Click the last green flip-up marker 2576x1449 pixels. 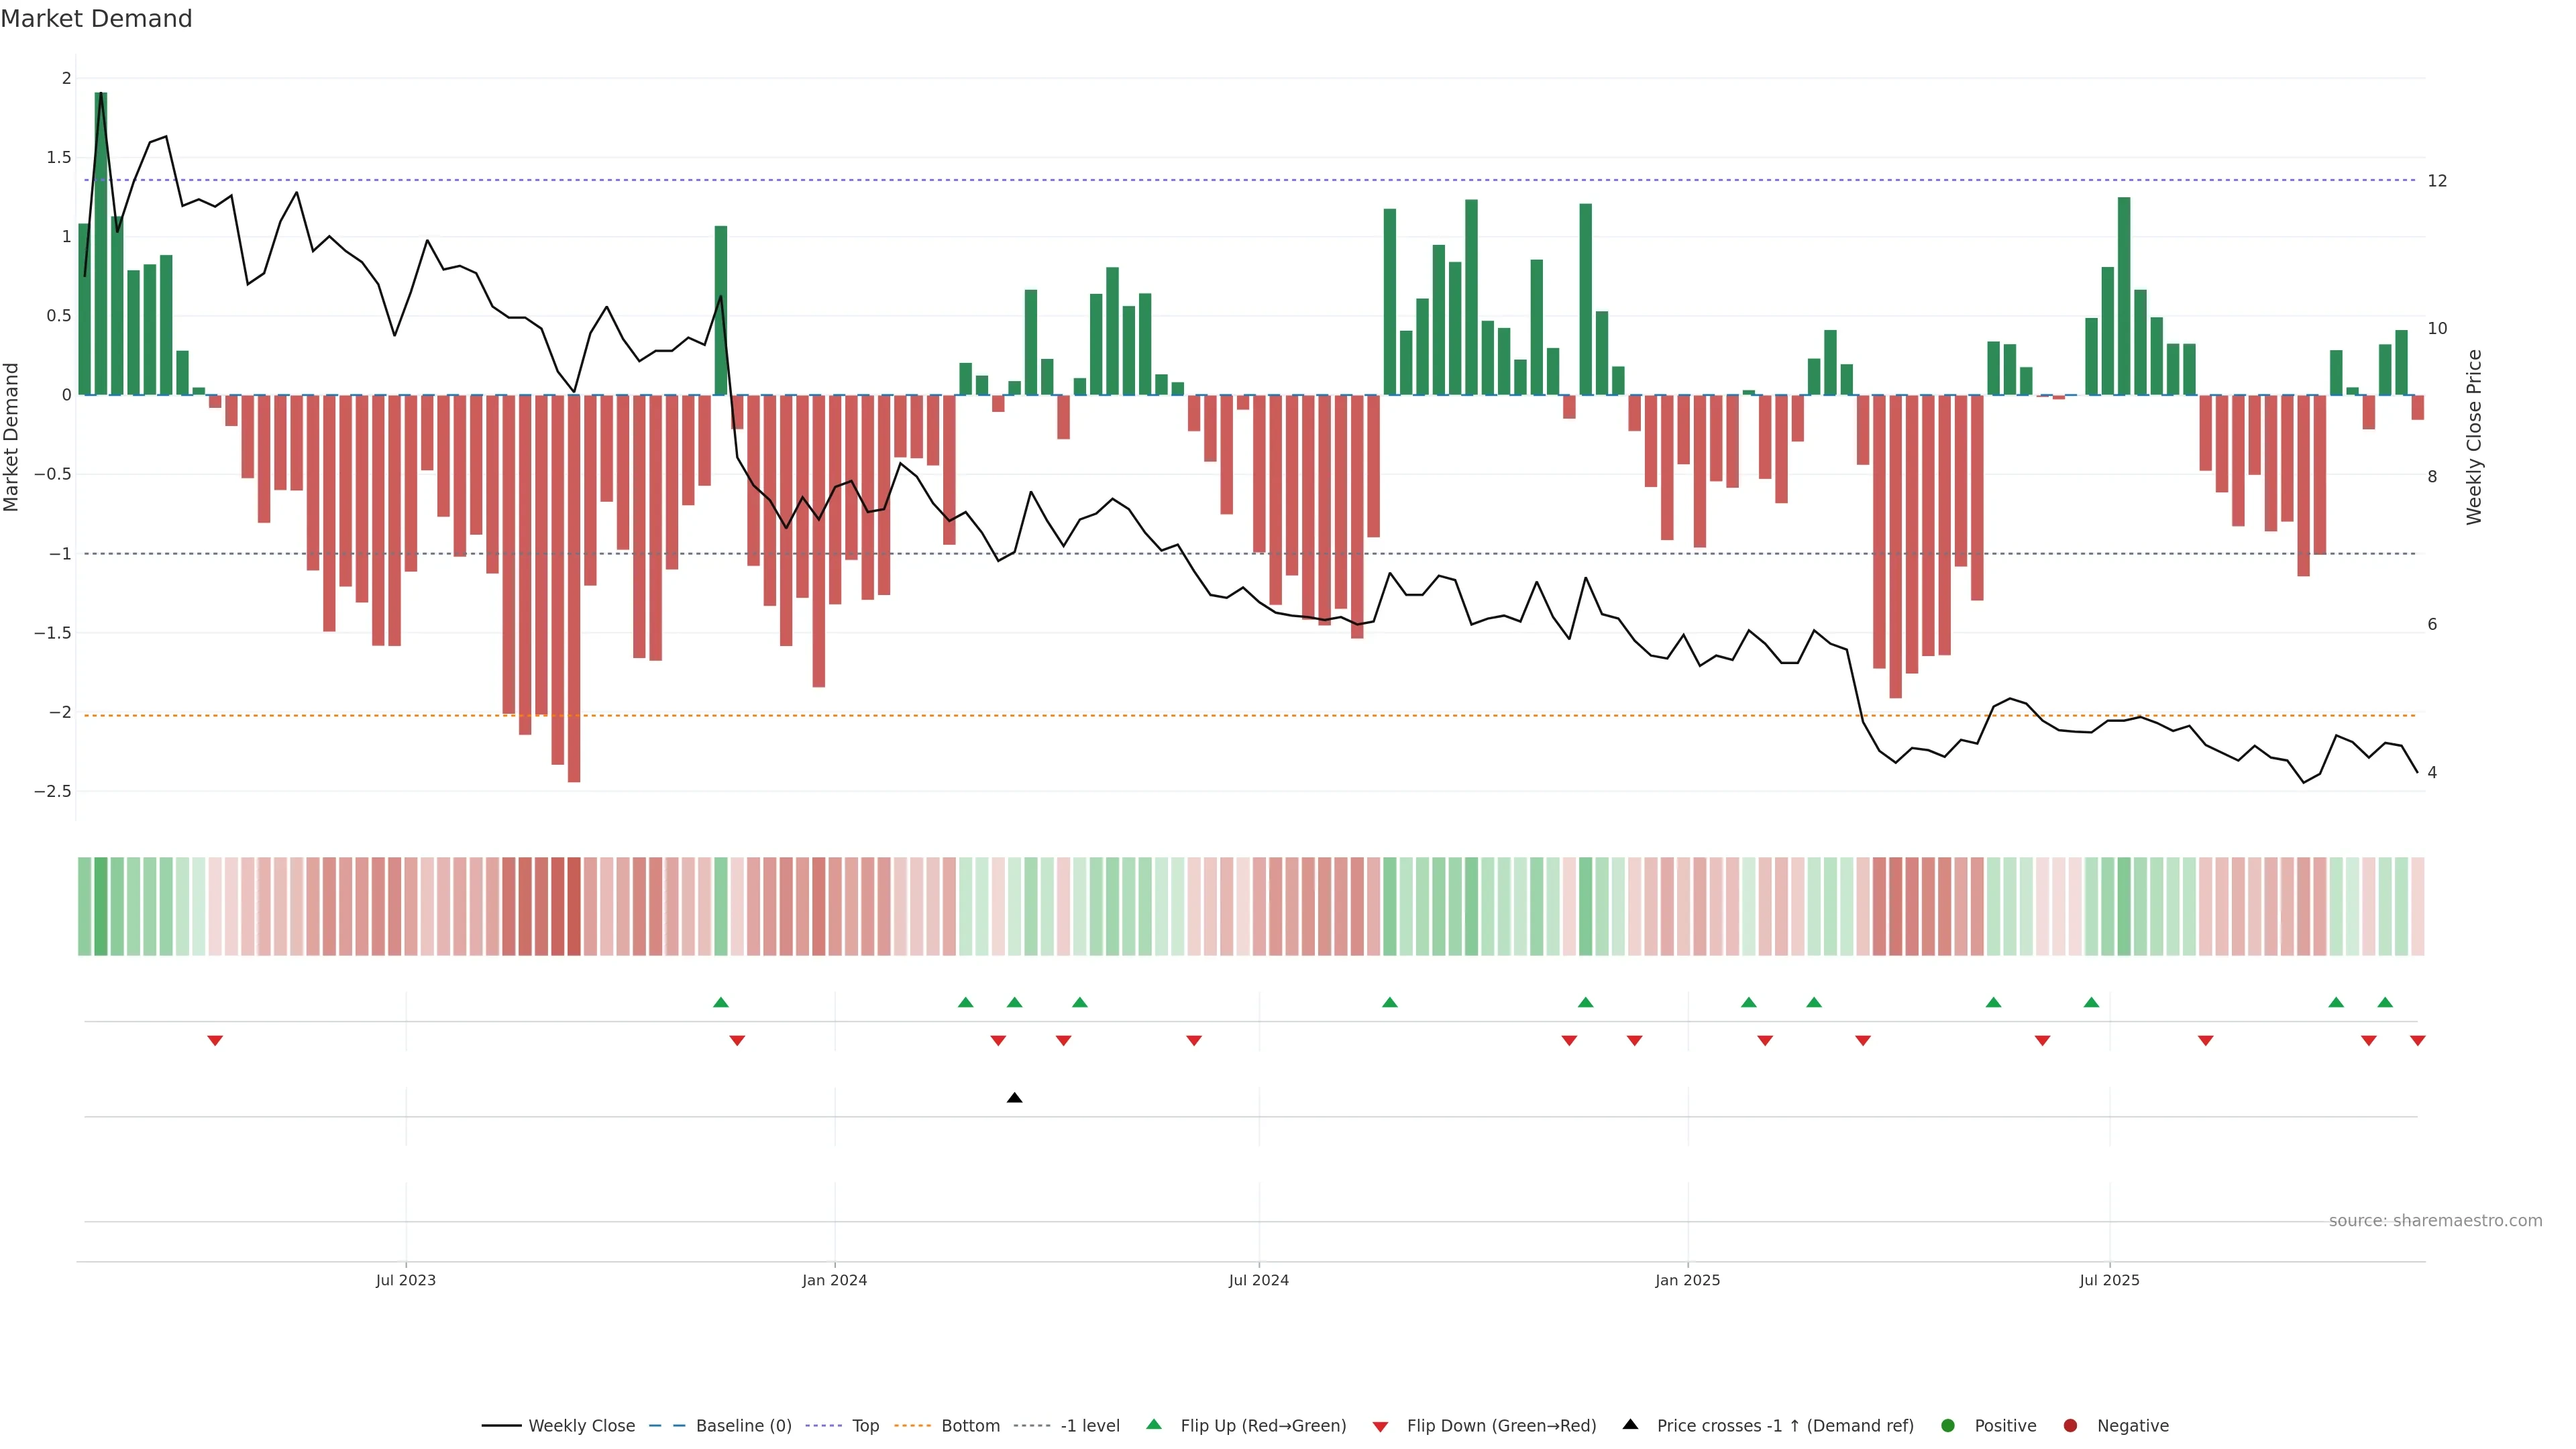click(x=2385, y=1002)
